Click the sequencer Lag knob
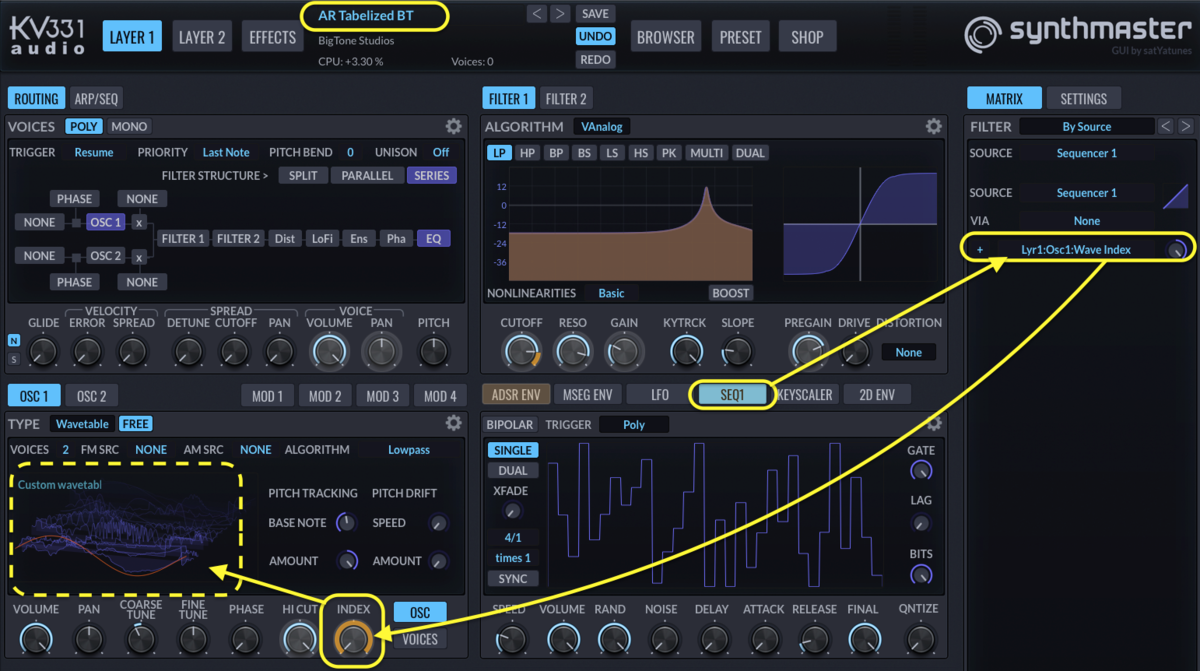The image size is (1200, 671). pyautogui.click(x=921, y=523)
